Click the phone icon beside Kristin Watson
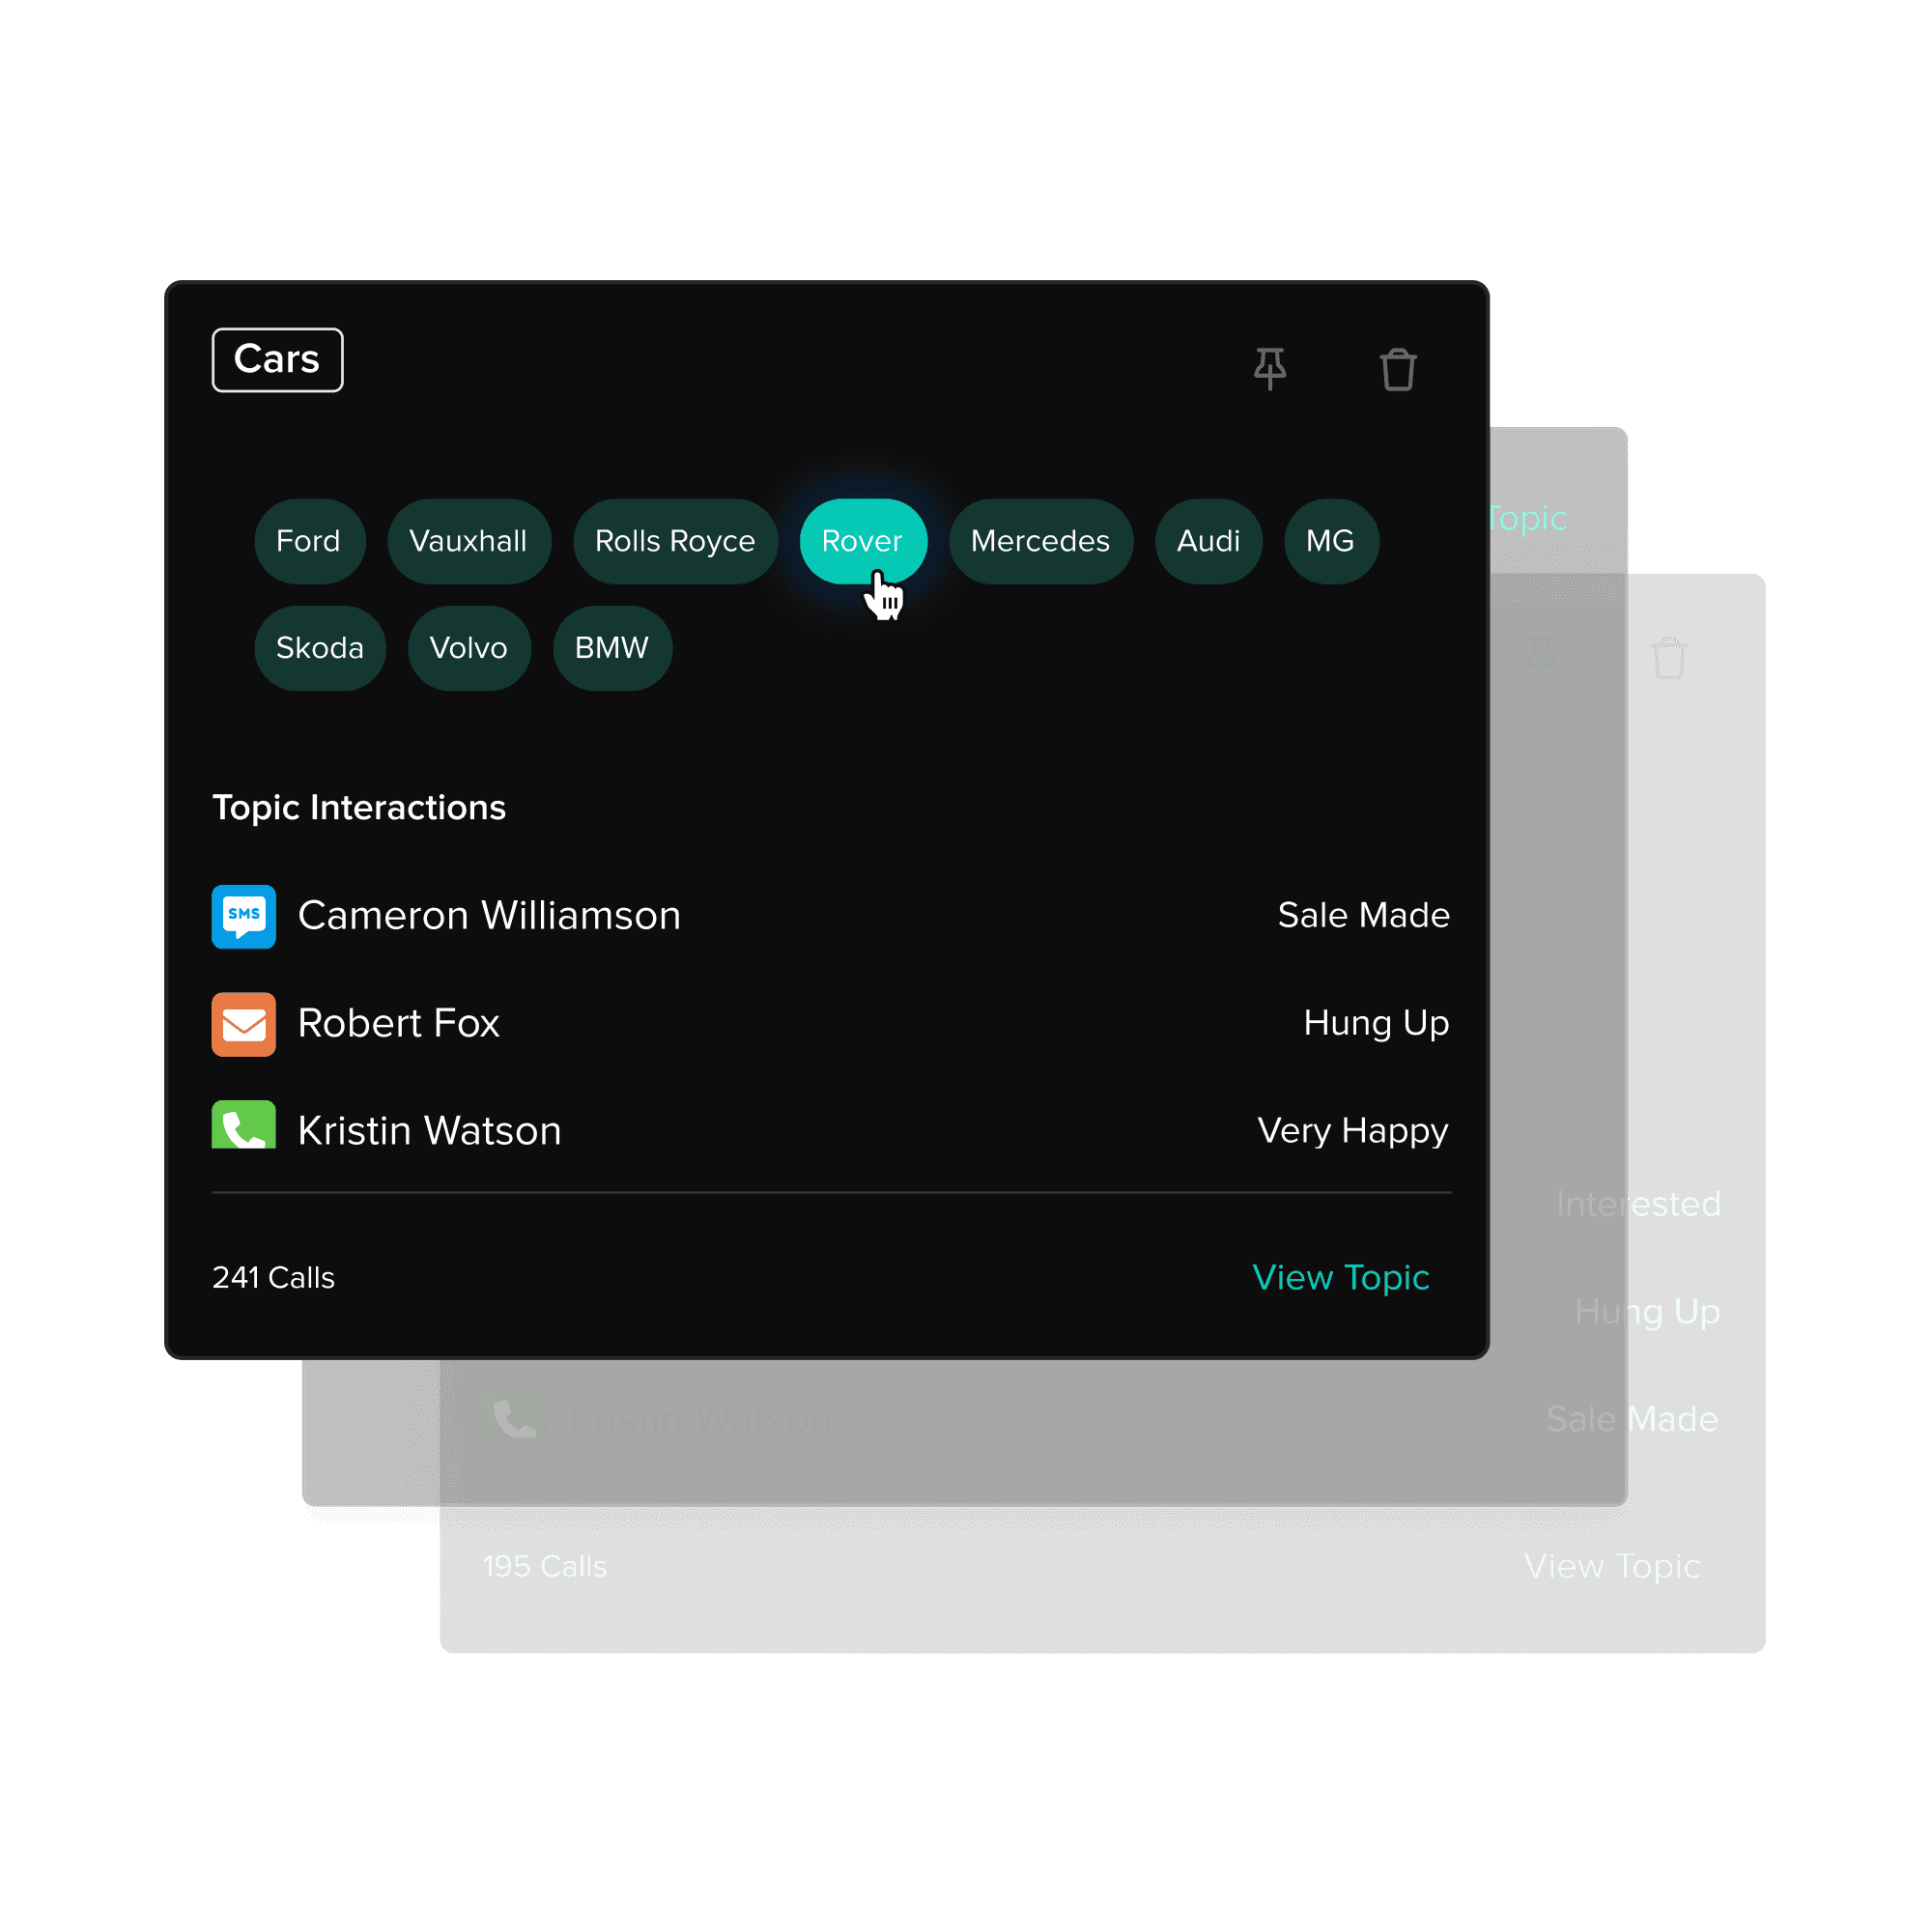1932x1932 pixels. (243, 1127)
